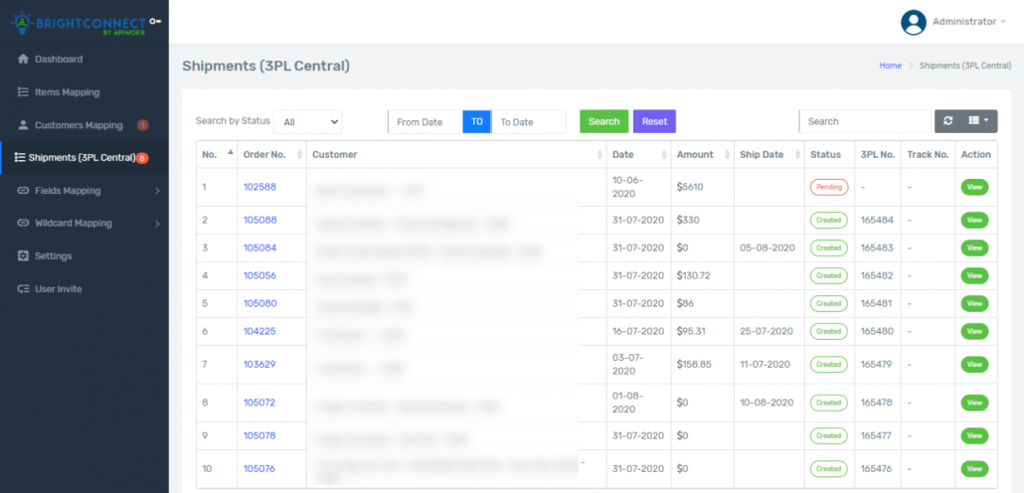Screen dimensions: 1024x493
Task: Focus the From Date field
Action: (x=425, y=121)
